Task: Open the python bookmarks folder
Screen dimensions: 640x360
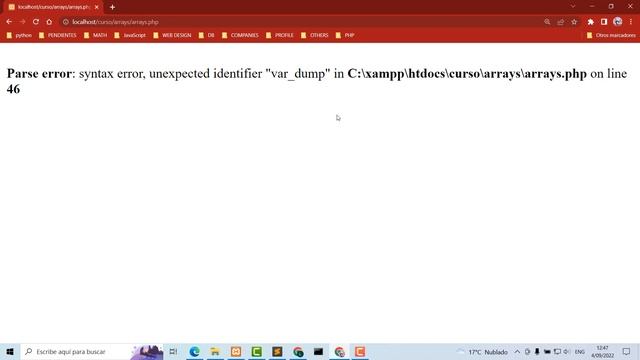Action: click(19, 36)
